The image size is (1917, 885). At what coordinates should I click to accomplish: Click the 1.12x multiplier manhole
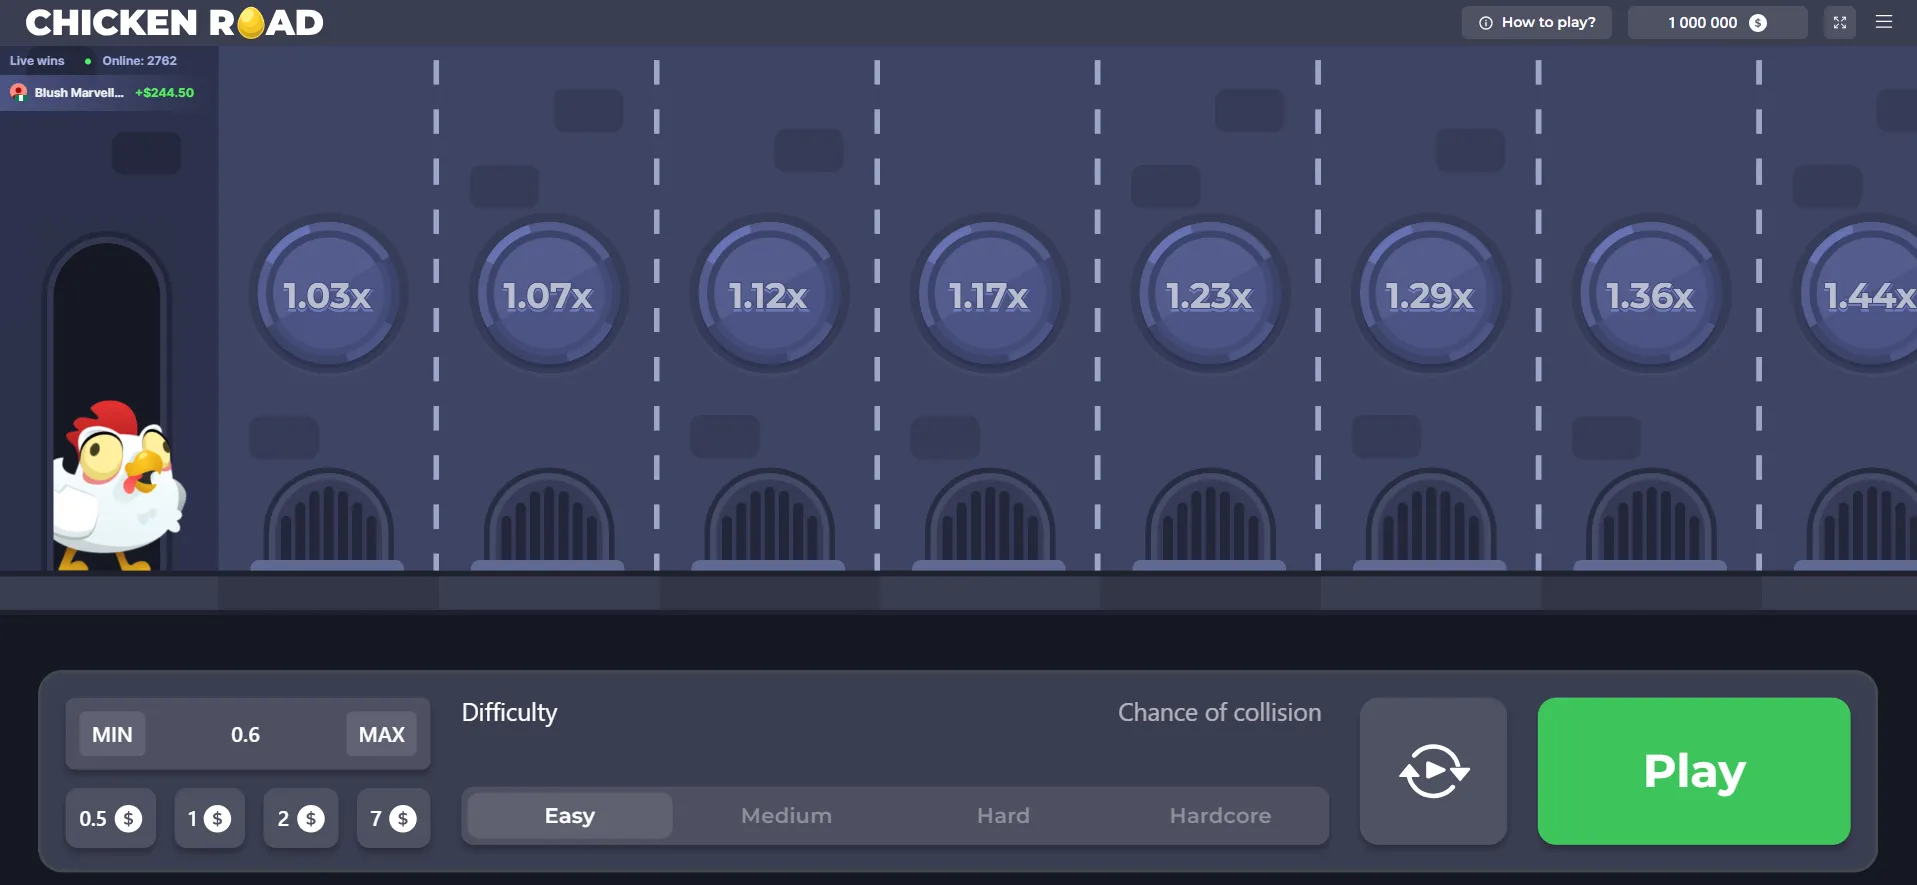coord(769,295)
